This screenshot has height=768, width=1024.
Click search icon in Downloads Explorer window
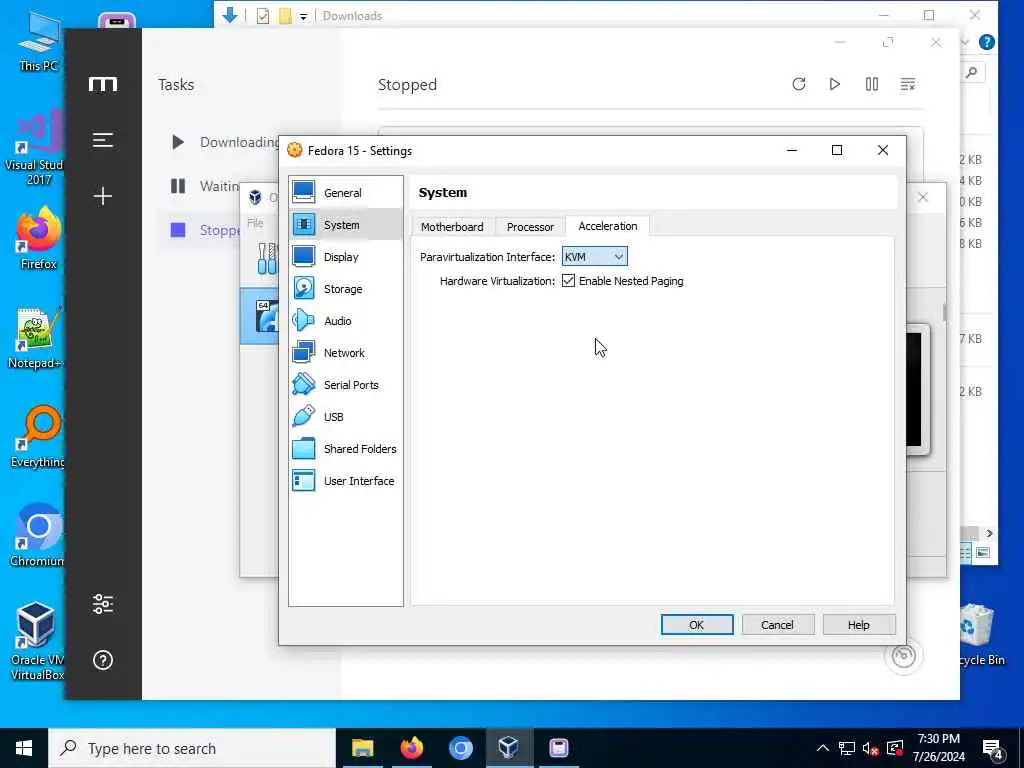tap(972, 72)
